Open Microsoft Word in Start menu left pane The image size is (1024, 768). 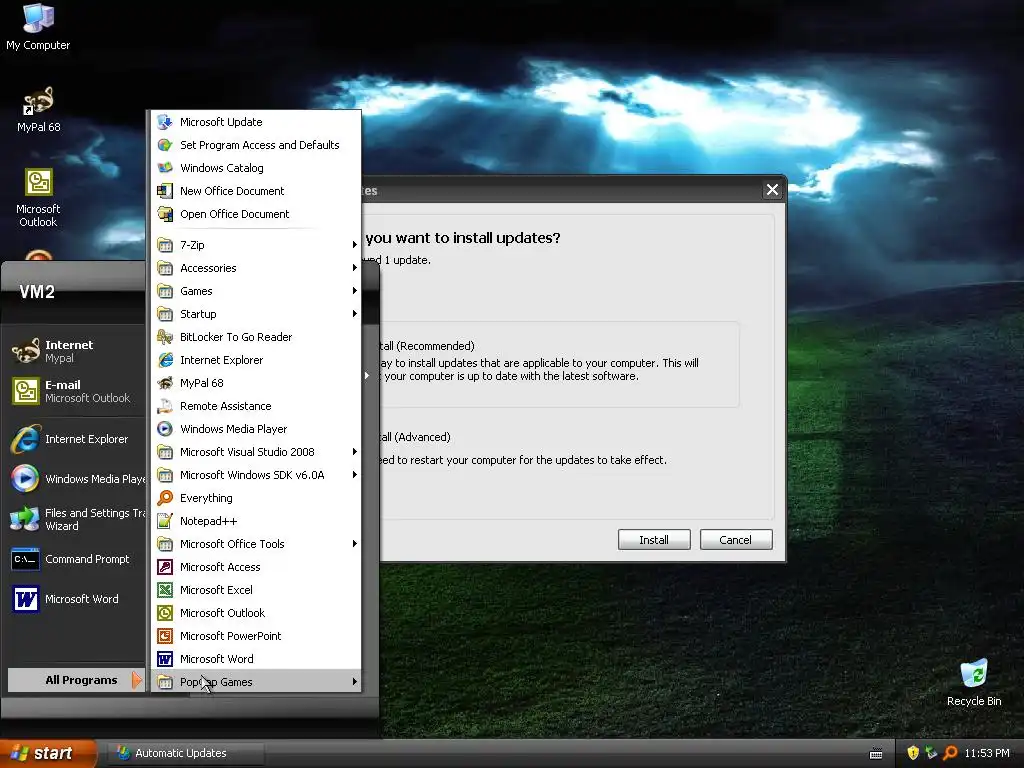(x=76, y=599)
